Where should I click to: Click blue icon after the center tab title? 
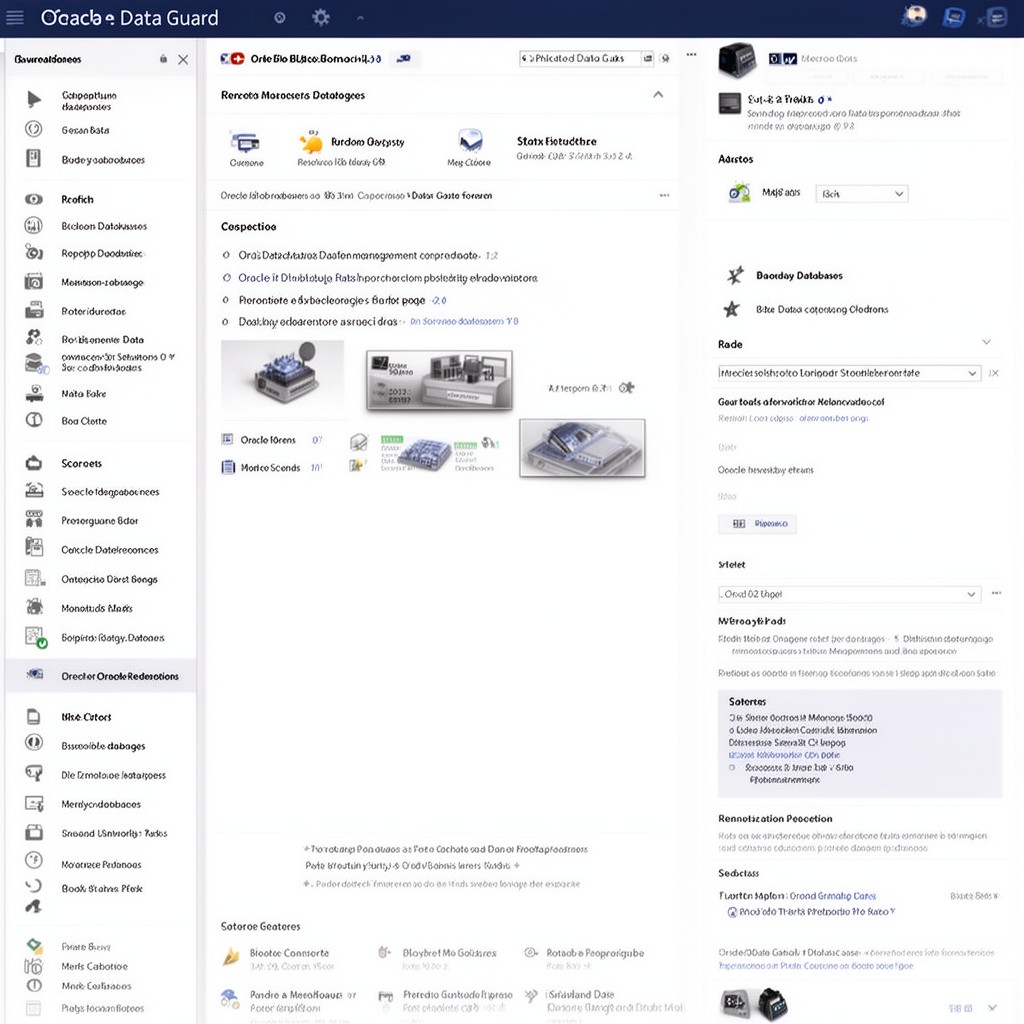(x=405, y=59)
